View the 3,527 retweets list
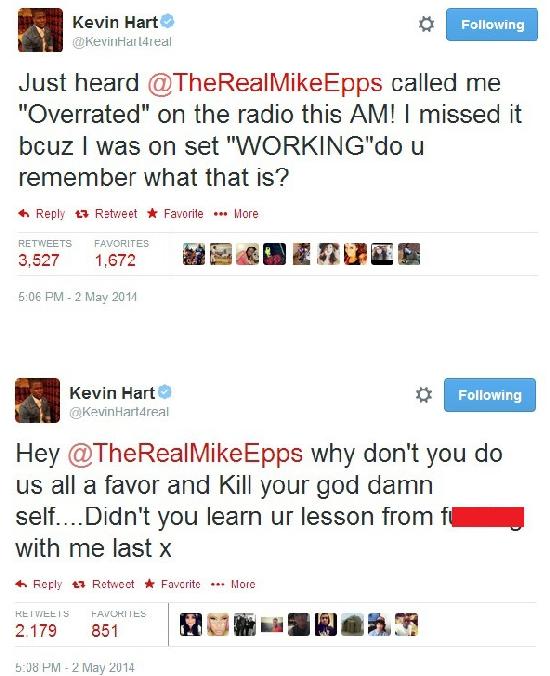The height and width of the screenshot is (676, 550). (x=44, y=253)
